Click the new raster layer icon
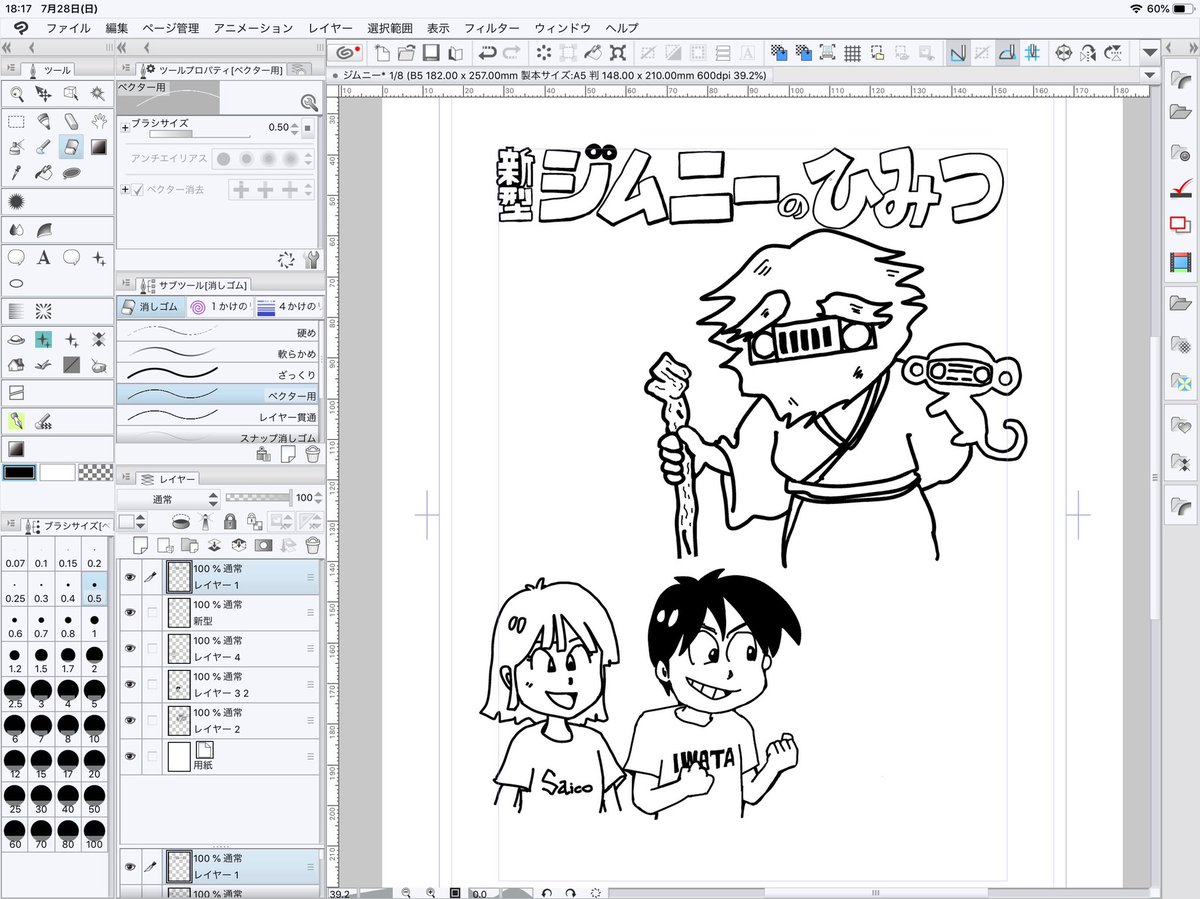 (x=141, y=545)
